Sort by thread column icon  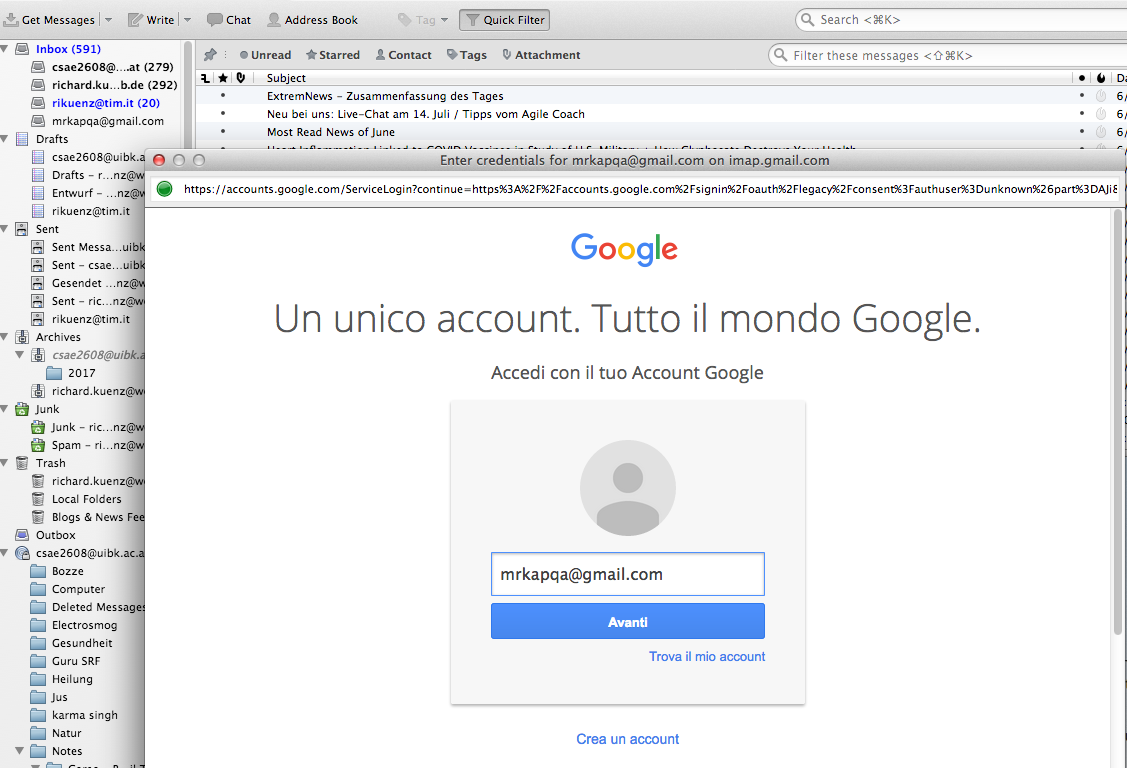[x=206, y=78]
